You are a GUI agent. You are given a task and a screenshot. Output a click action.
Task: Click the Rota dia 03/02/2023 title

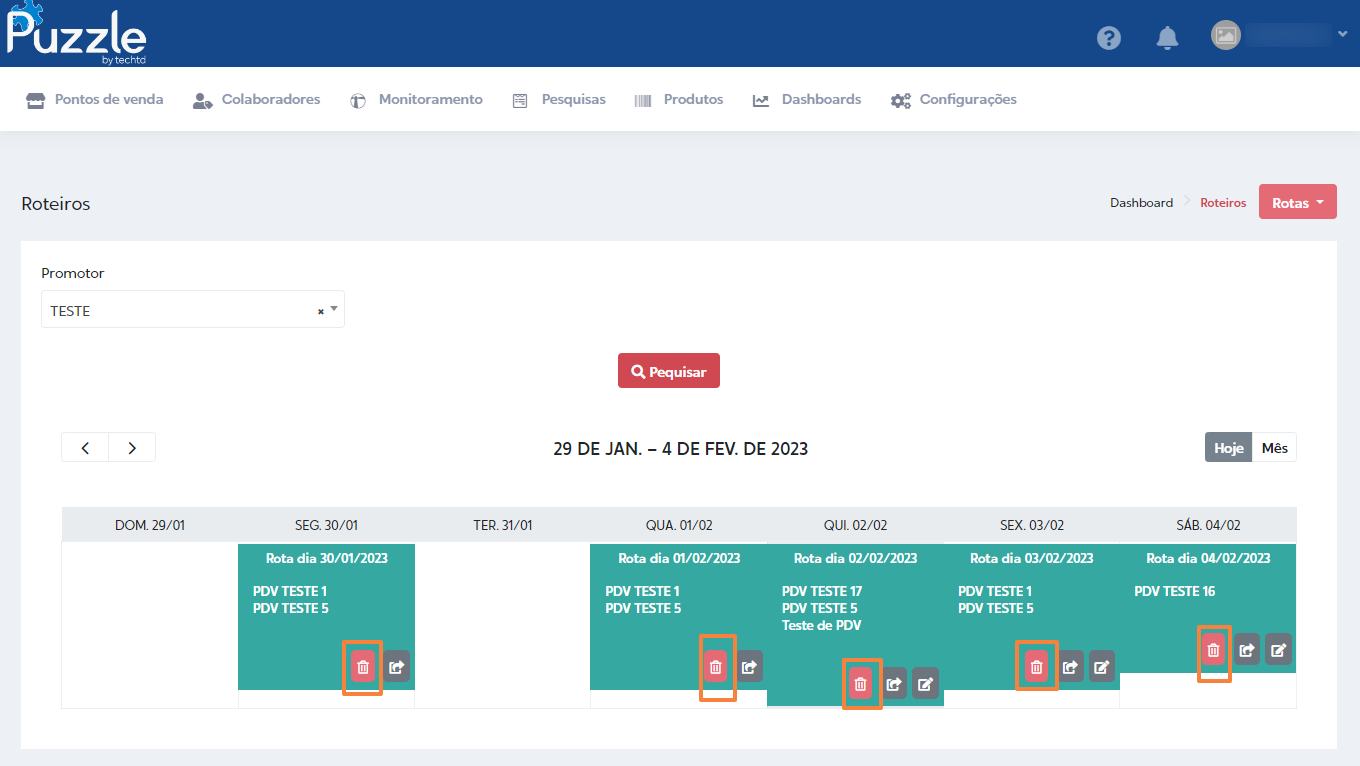(1032, 558)
